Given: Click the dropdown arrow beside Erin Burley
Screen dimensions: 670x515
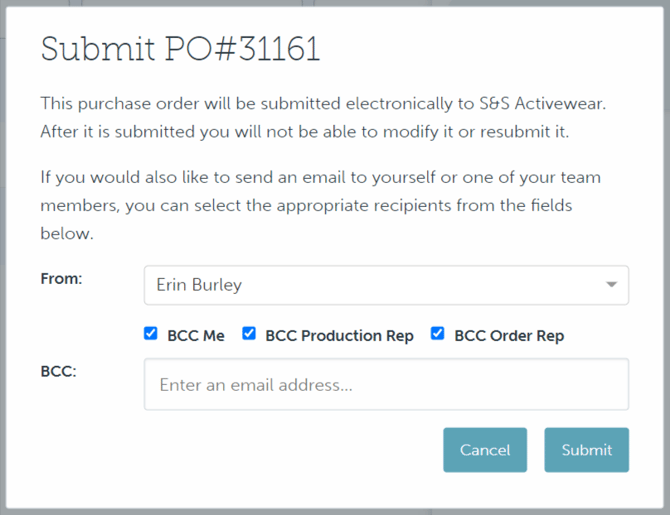Looking at the screenshot, I should 611,286.
